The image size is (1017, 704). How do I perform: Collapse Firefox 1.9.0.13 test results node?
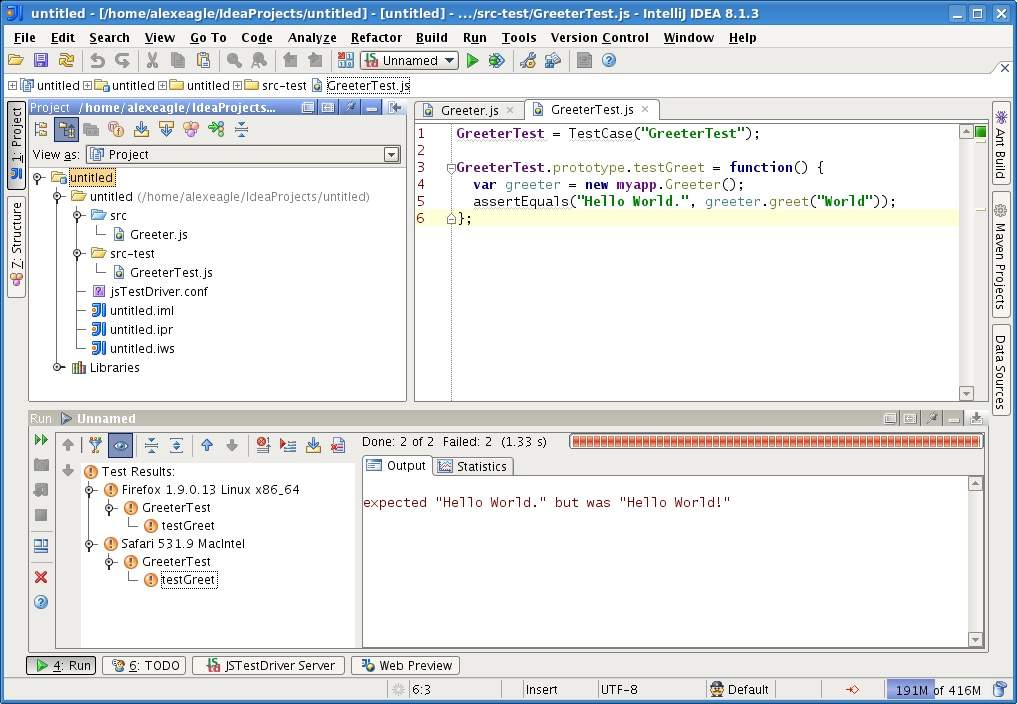[x=90, y=490]
